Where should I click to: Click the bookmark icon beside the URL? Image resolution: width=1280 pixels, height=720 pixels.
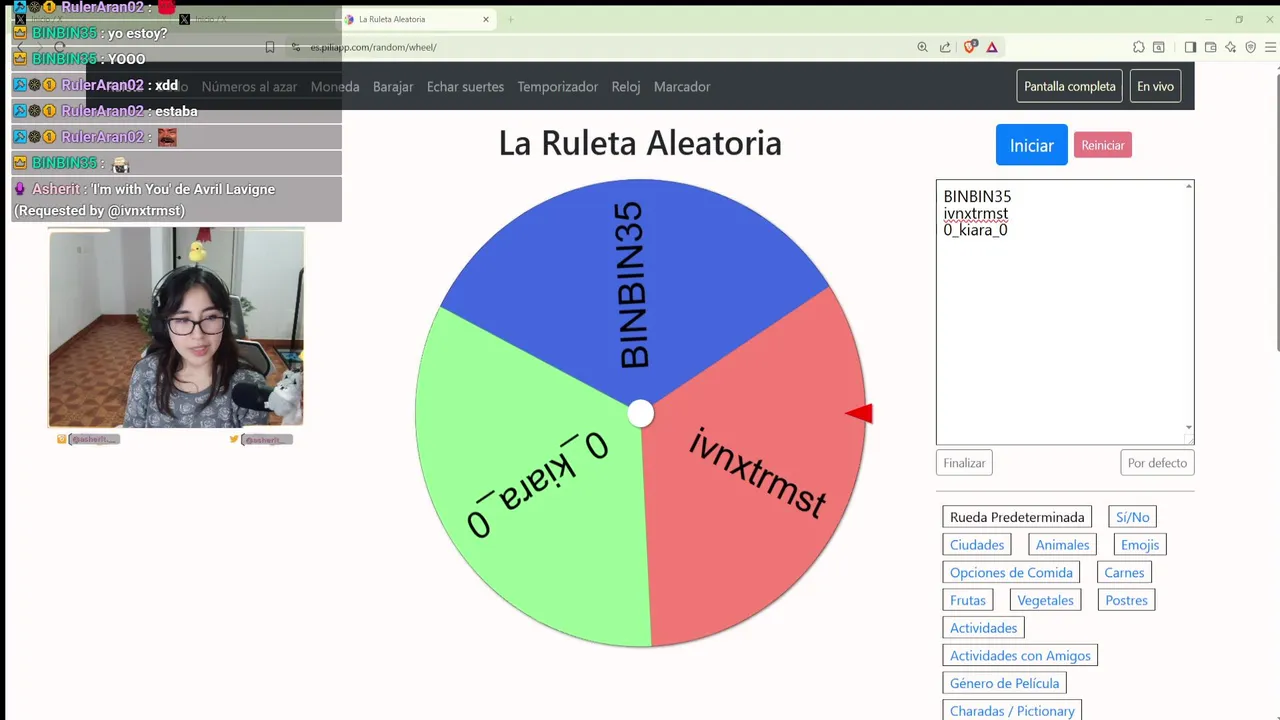pyautogui.click(x=270, y=47)
